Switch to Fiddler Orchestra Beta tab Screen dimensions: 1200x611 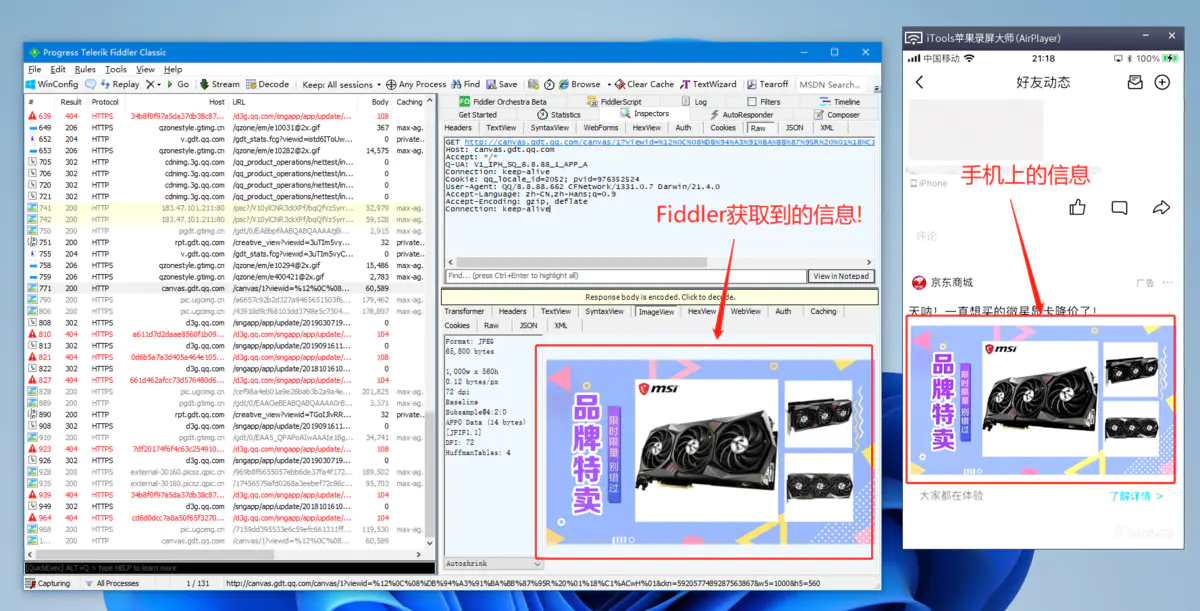coord(503,102)
